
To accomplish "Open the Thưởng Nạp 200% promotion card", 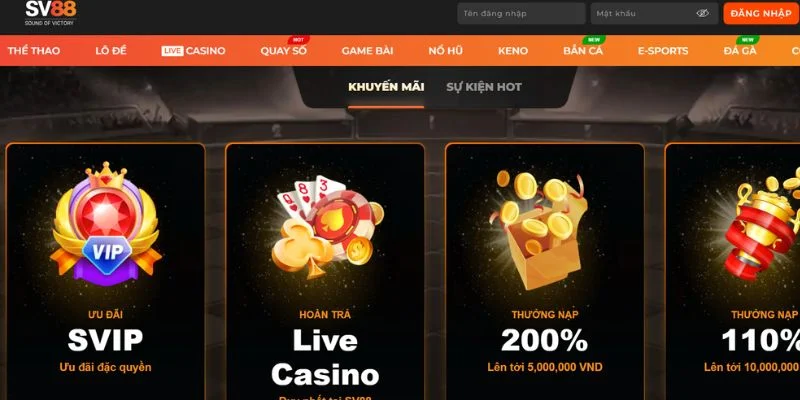I will [x=545, y=271].
